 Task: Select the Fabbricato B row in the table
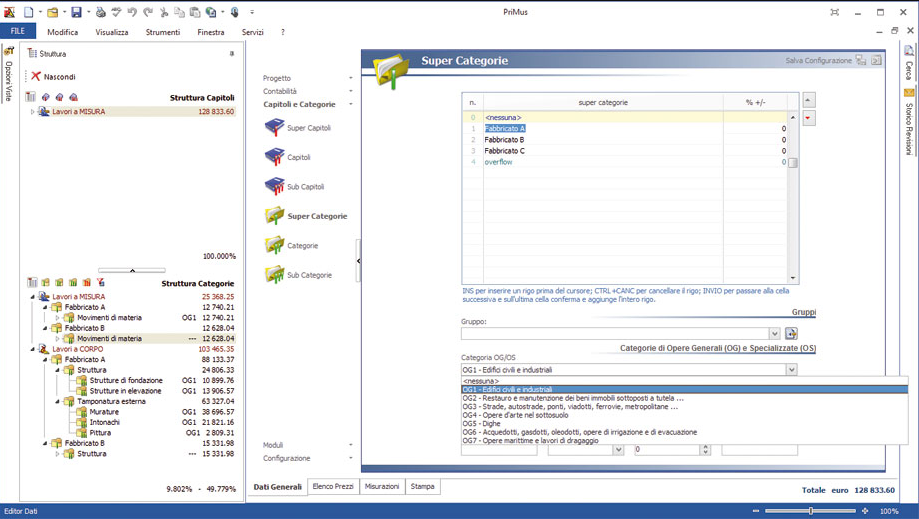click(505, 140)
